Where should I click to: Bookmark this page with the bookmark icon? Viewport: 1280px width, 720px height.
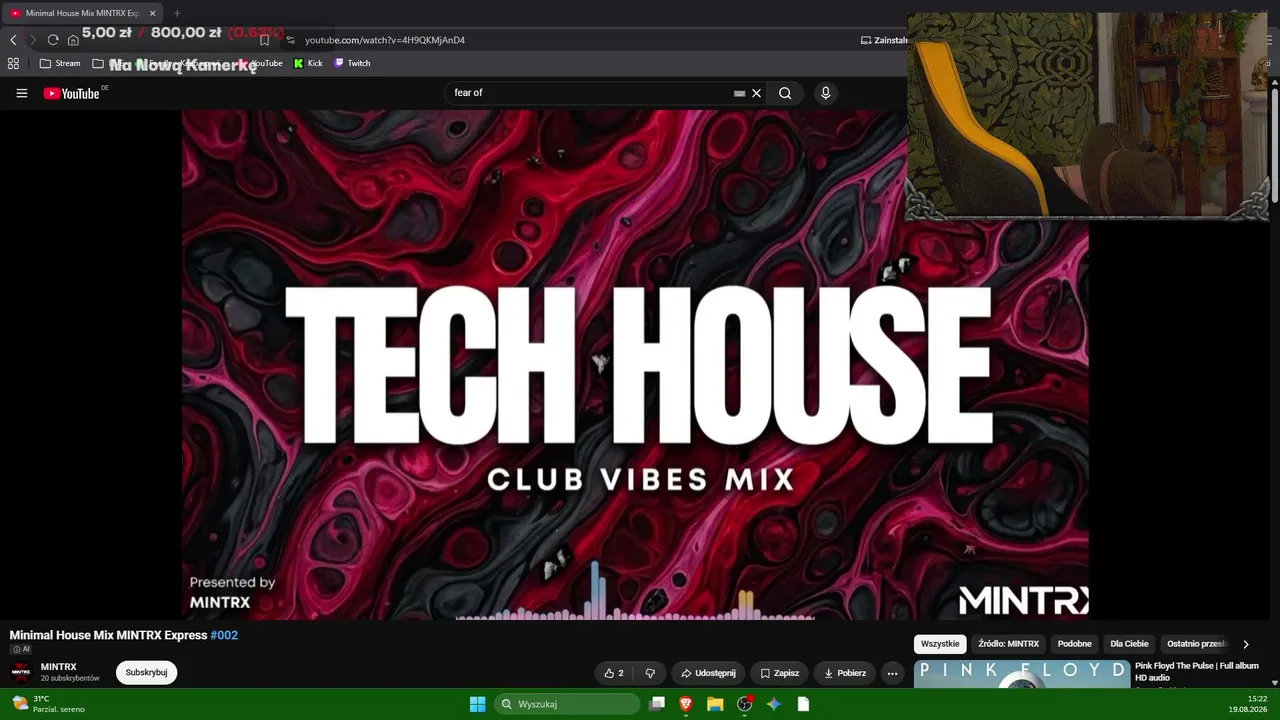click(x=264, y=40)
